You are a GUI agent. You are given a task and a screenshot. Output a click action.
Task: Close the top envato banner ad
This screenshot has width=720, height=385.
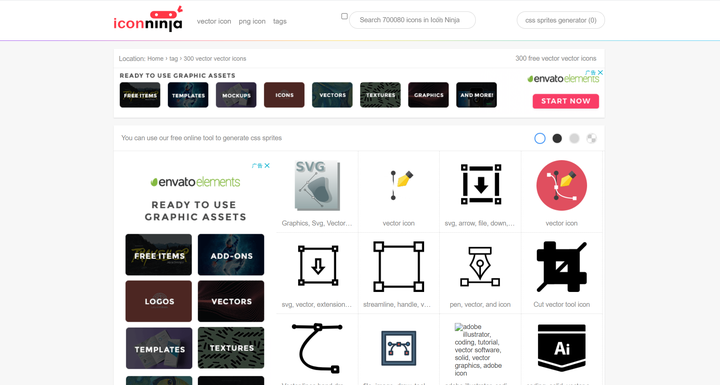(600, 73)
